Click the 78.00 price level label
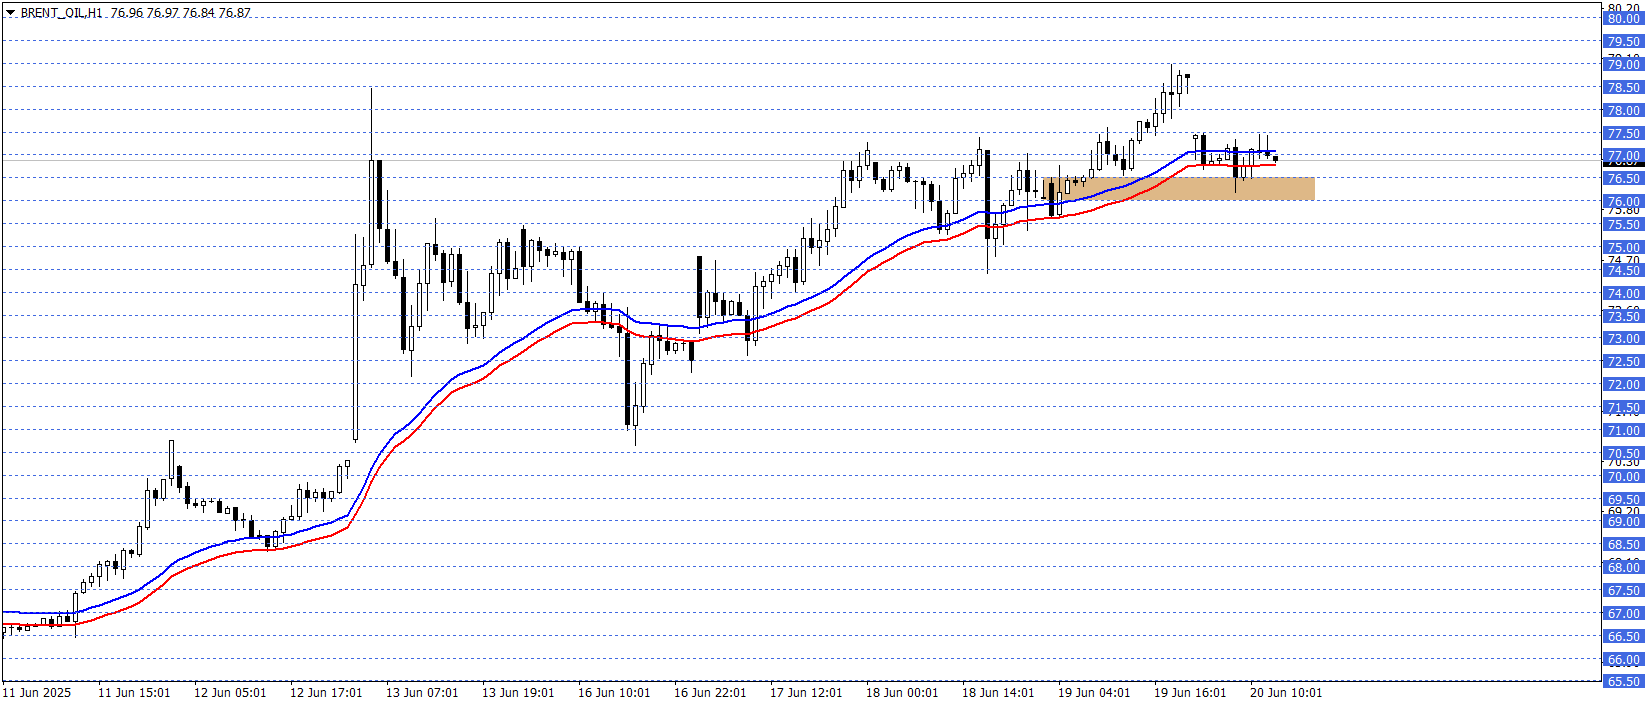Image resolution: width=1651 pixels, height=705 pixels. [1623, 111]
